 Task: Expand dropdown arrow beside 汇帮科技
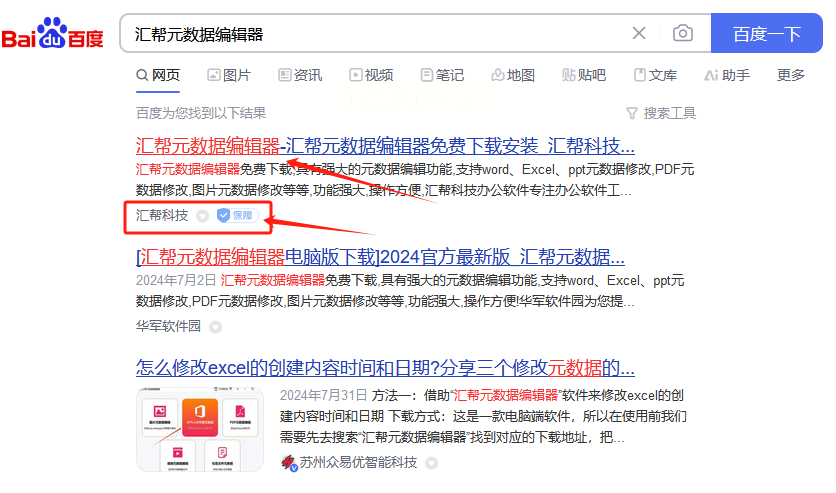point(202,216)
